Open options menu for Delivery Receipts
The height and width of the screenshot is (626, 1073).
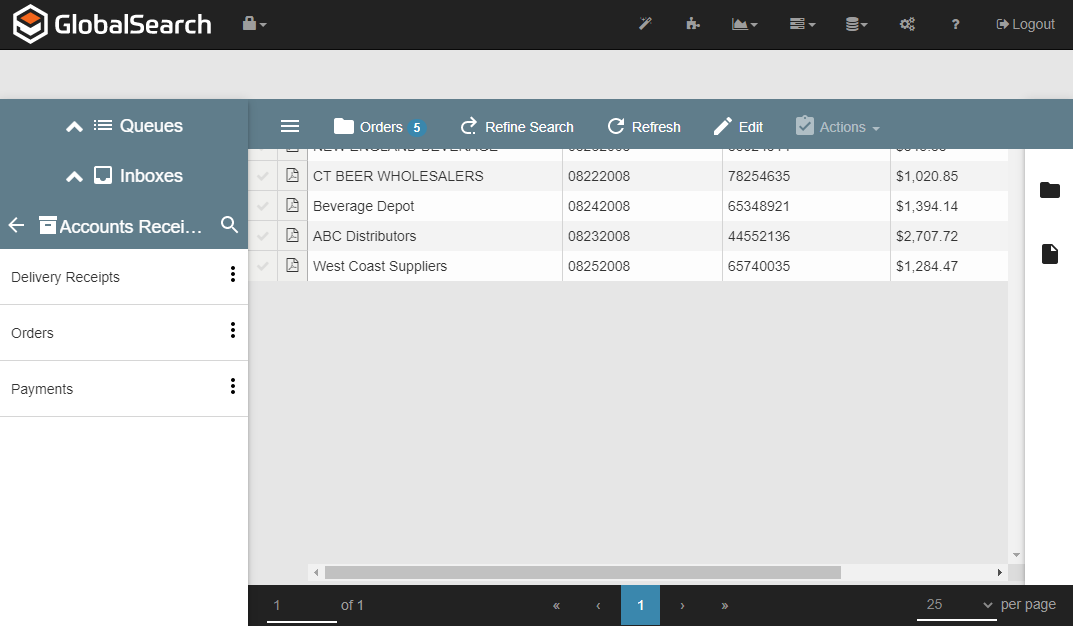[x=232, y=275]
